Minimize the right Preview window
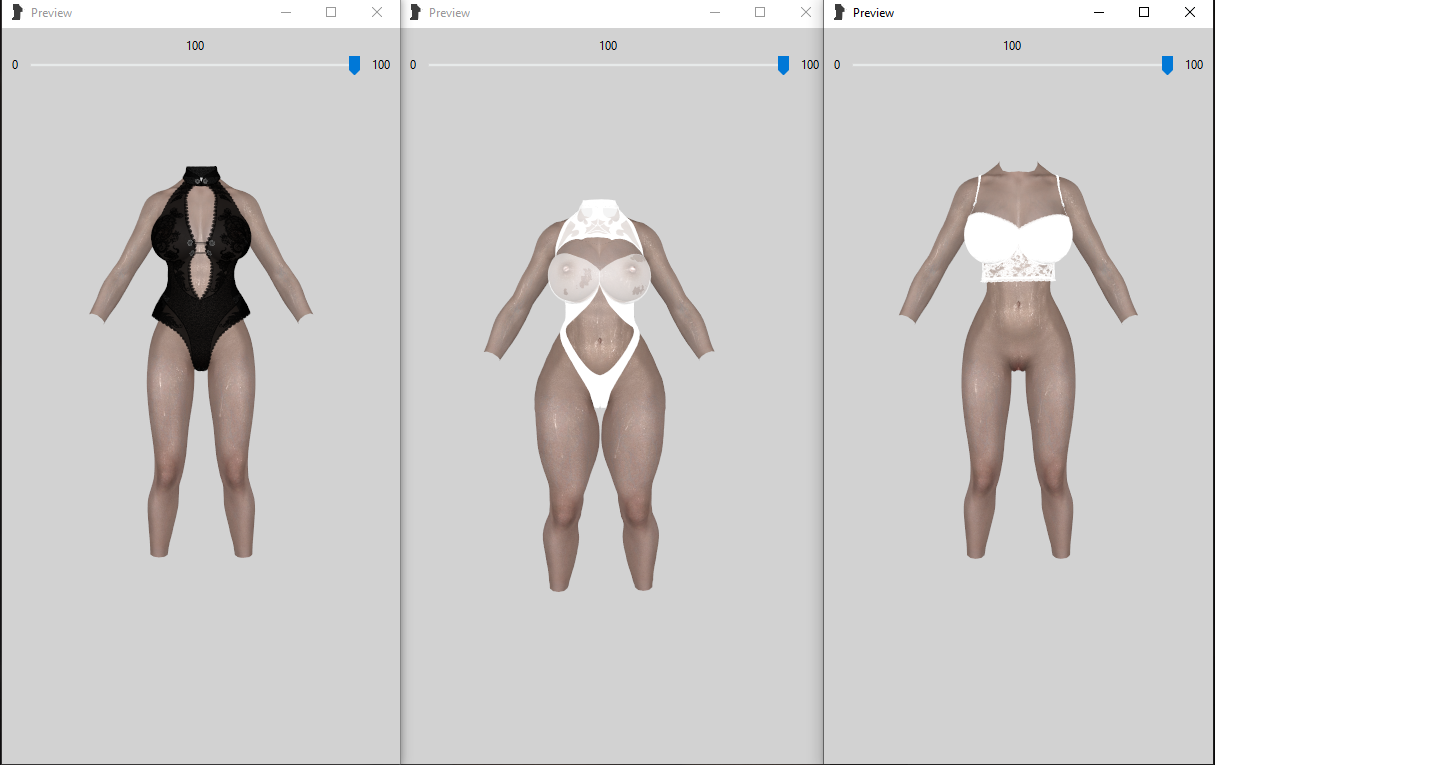 click(x=1099, y=13)
